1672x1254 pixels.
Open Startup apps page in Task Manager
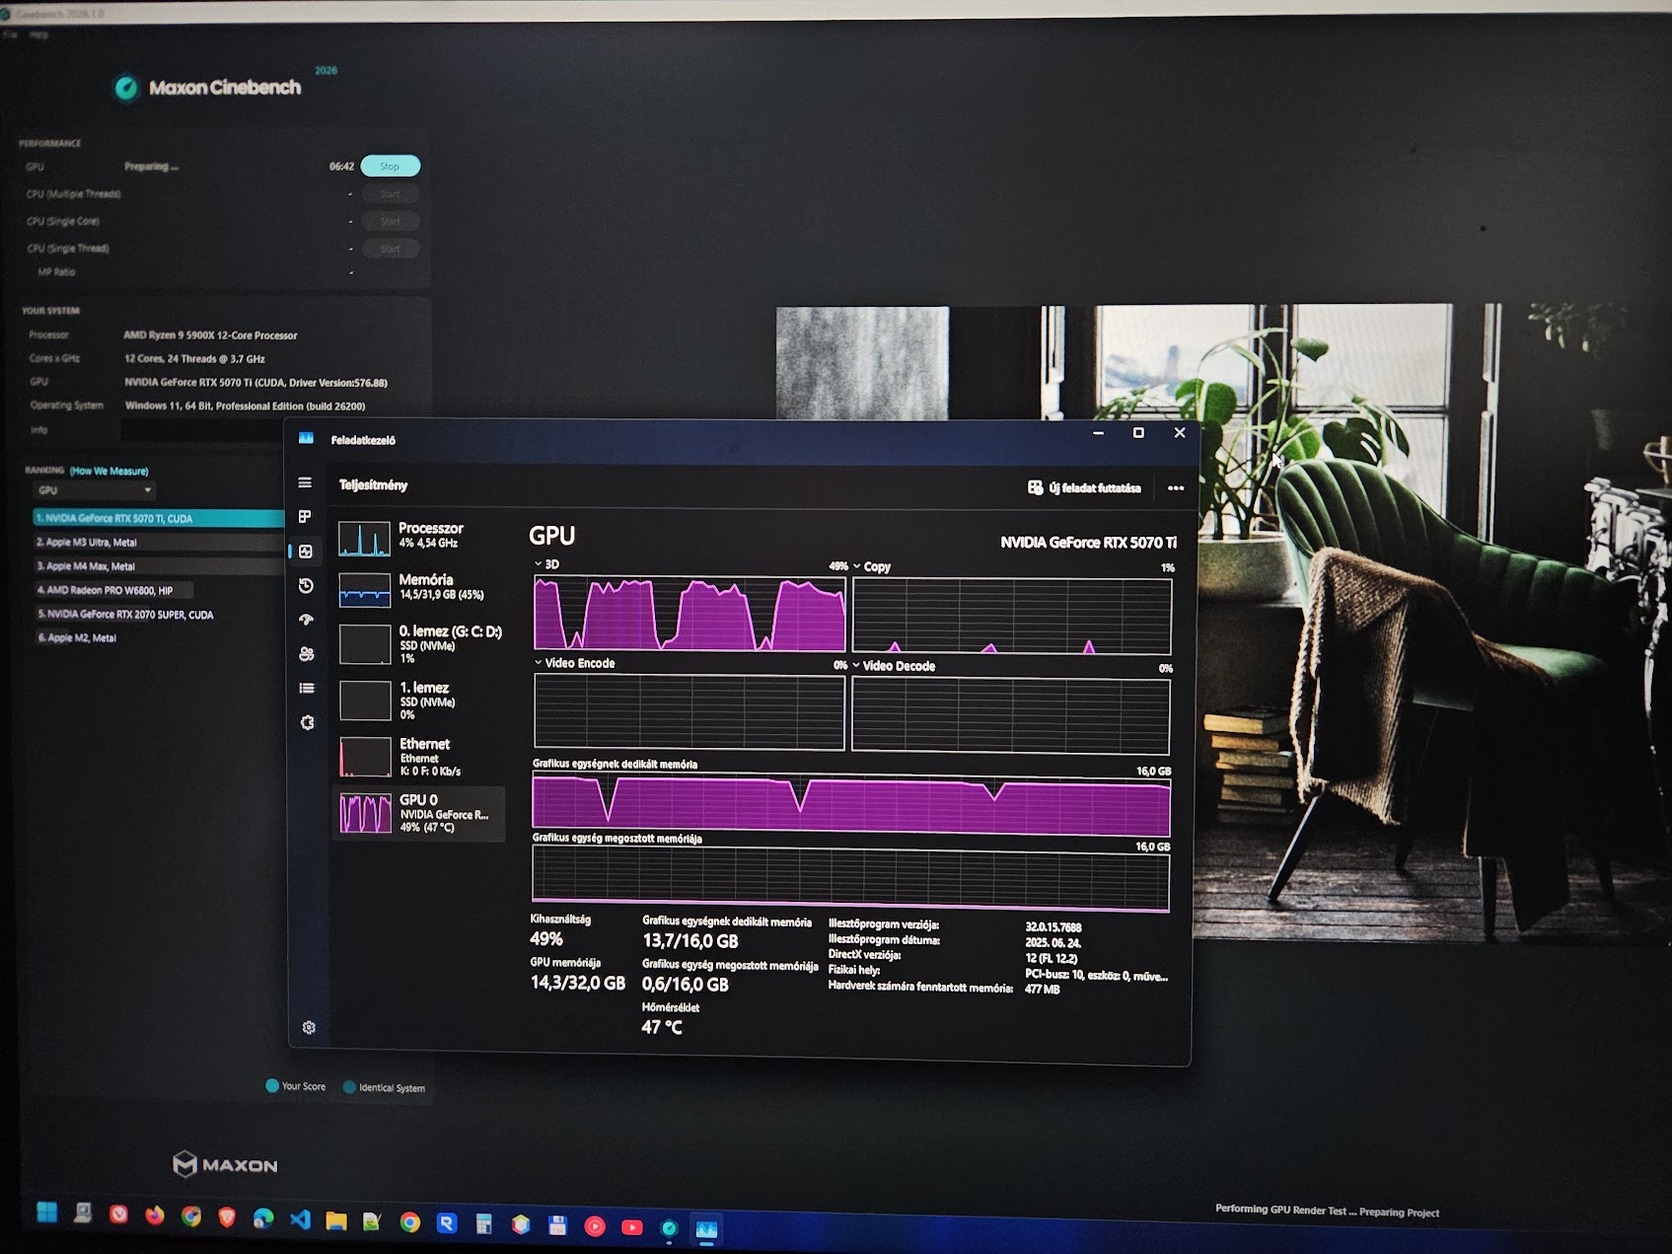coord(306,620)
